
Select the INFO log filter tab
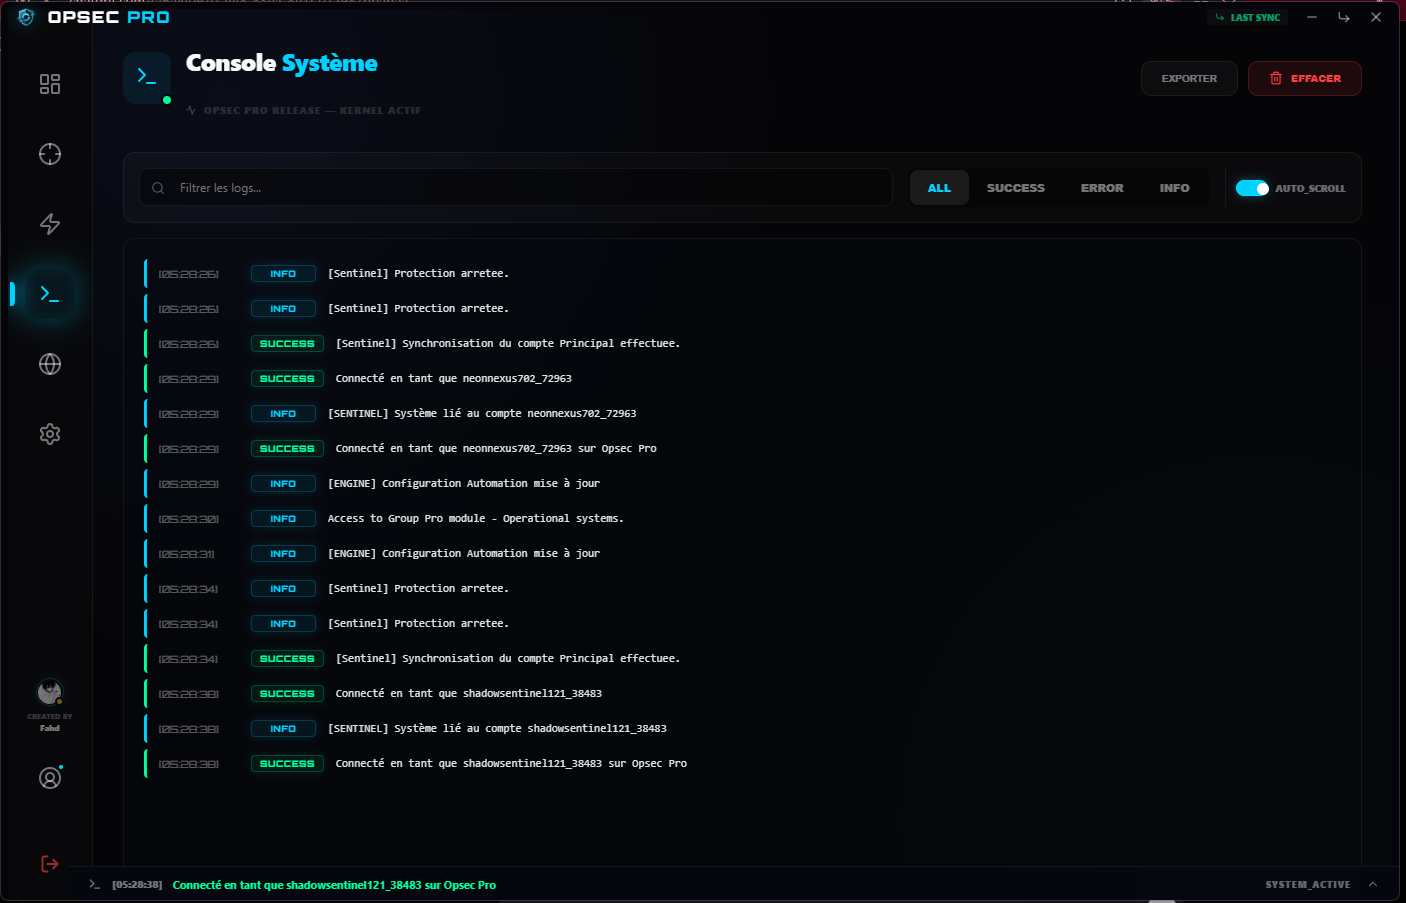coord(1174,188)
